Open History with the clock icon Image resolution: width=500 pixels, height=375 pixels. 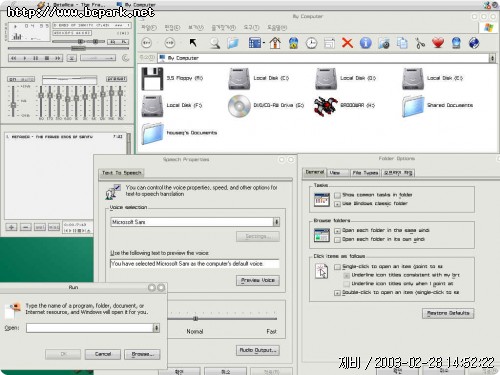[x=311, y=43]
